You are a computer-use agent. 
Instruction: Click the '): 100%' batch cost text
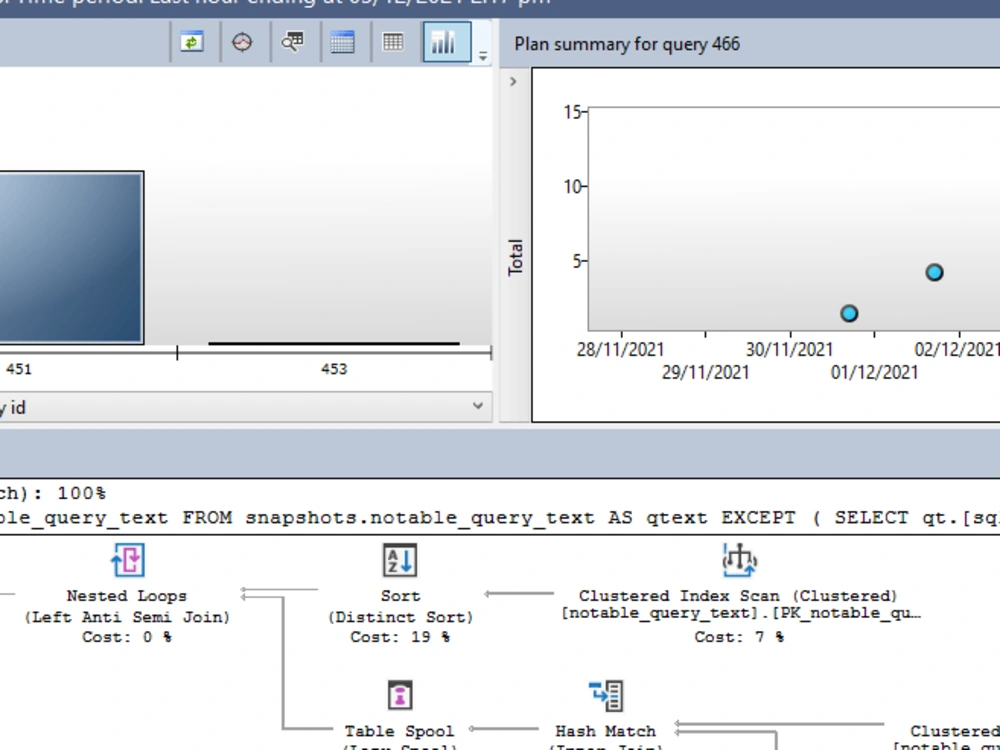53,493
